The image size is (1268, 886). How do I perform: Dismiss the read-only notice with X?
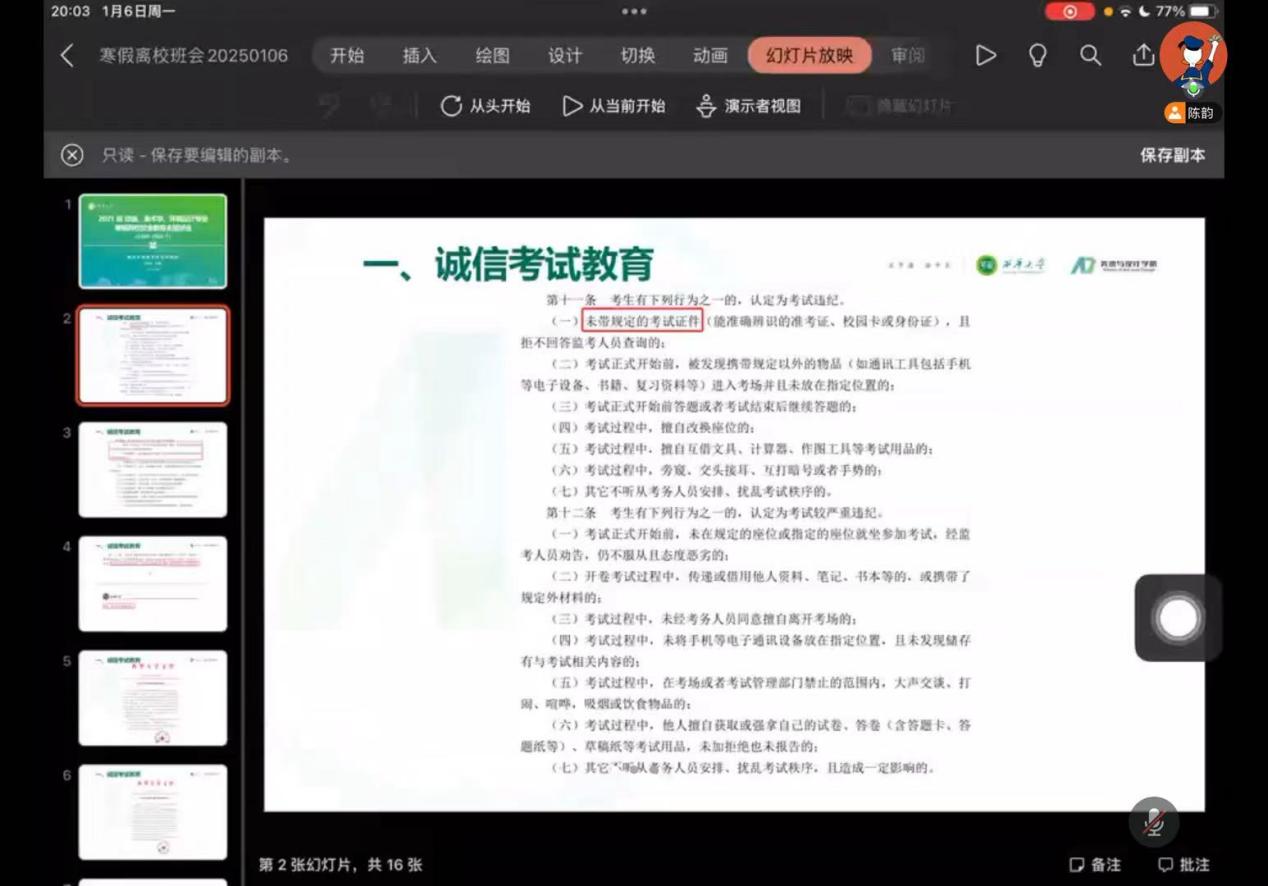point(72,155)
